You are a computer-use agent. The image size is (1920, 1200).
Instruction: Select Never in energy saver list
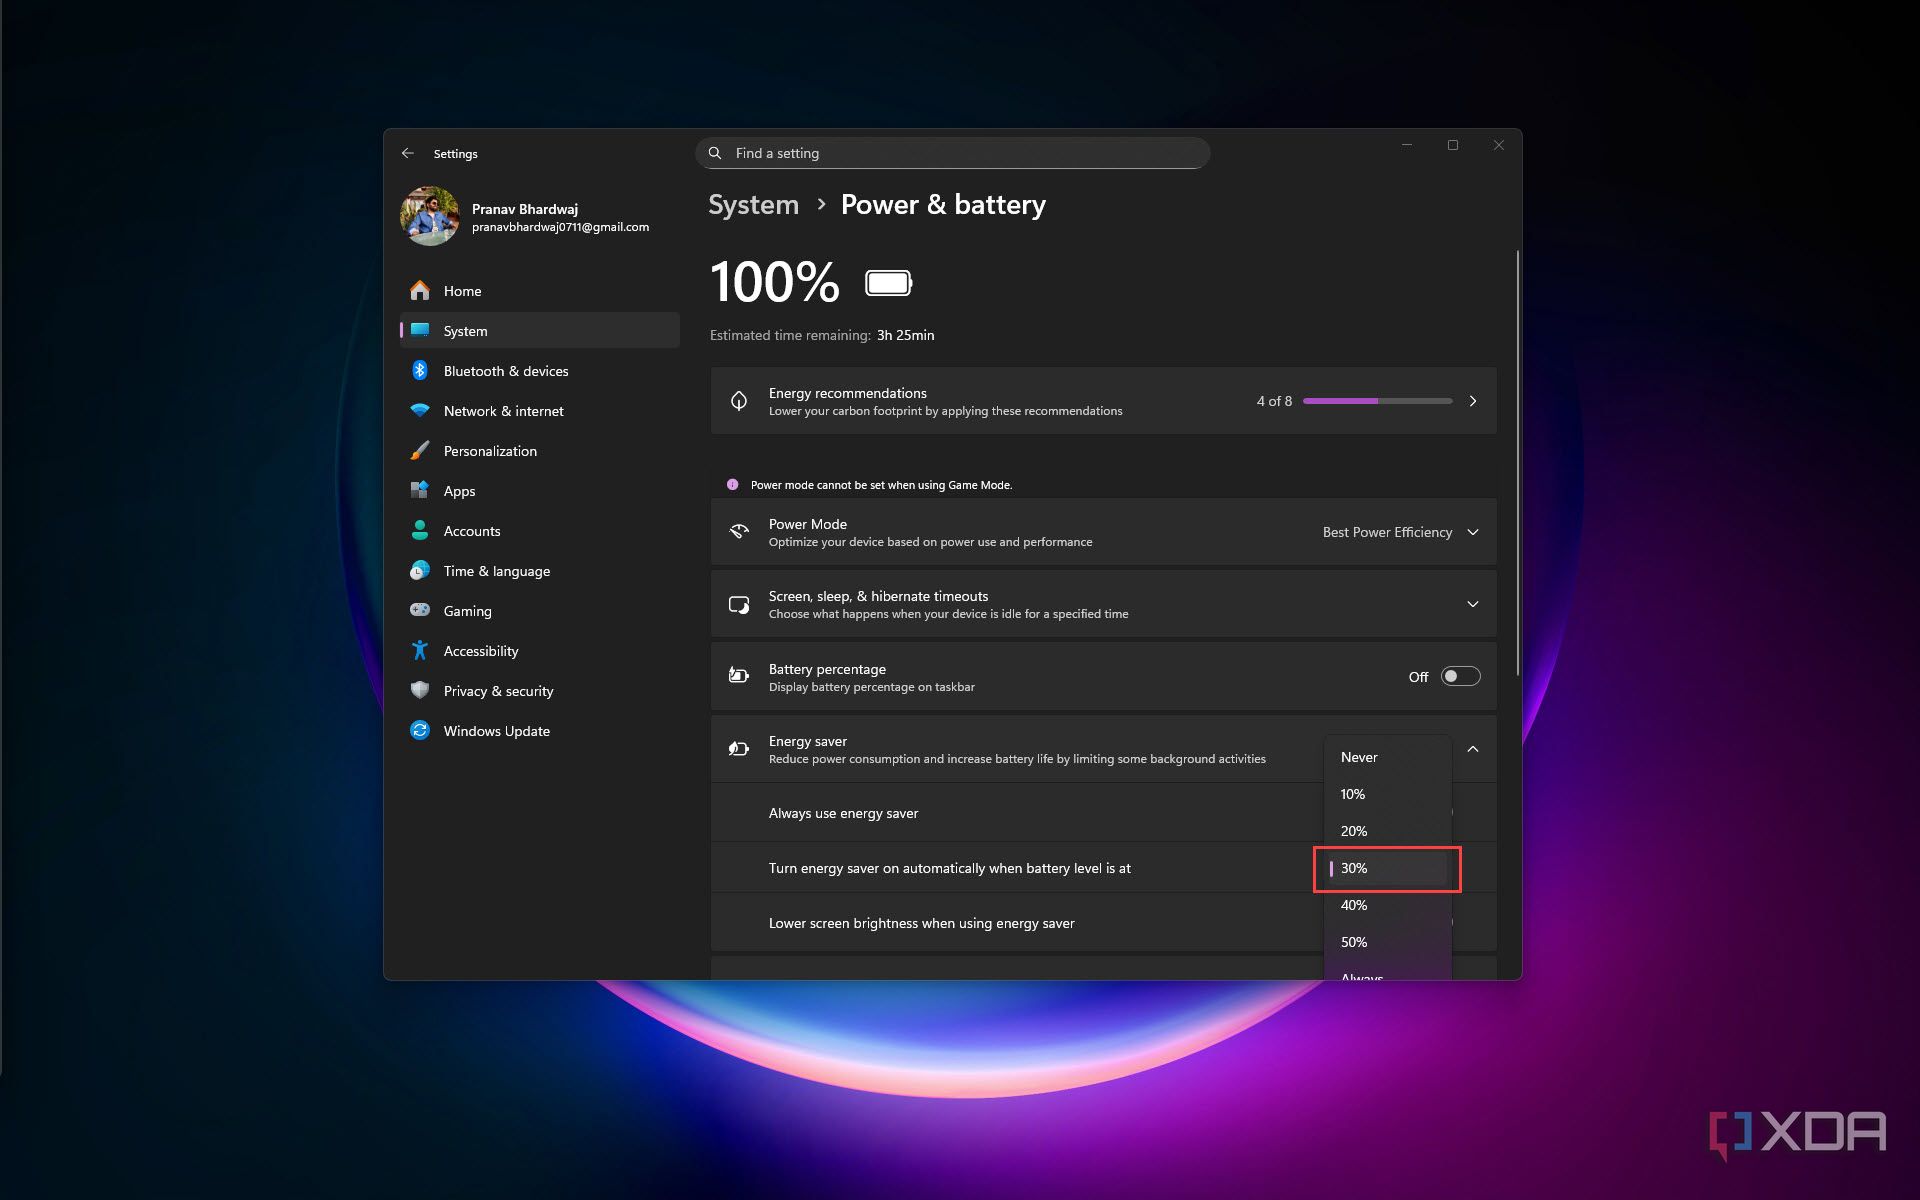(x=1388, y=757)
